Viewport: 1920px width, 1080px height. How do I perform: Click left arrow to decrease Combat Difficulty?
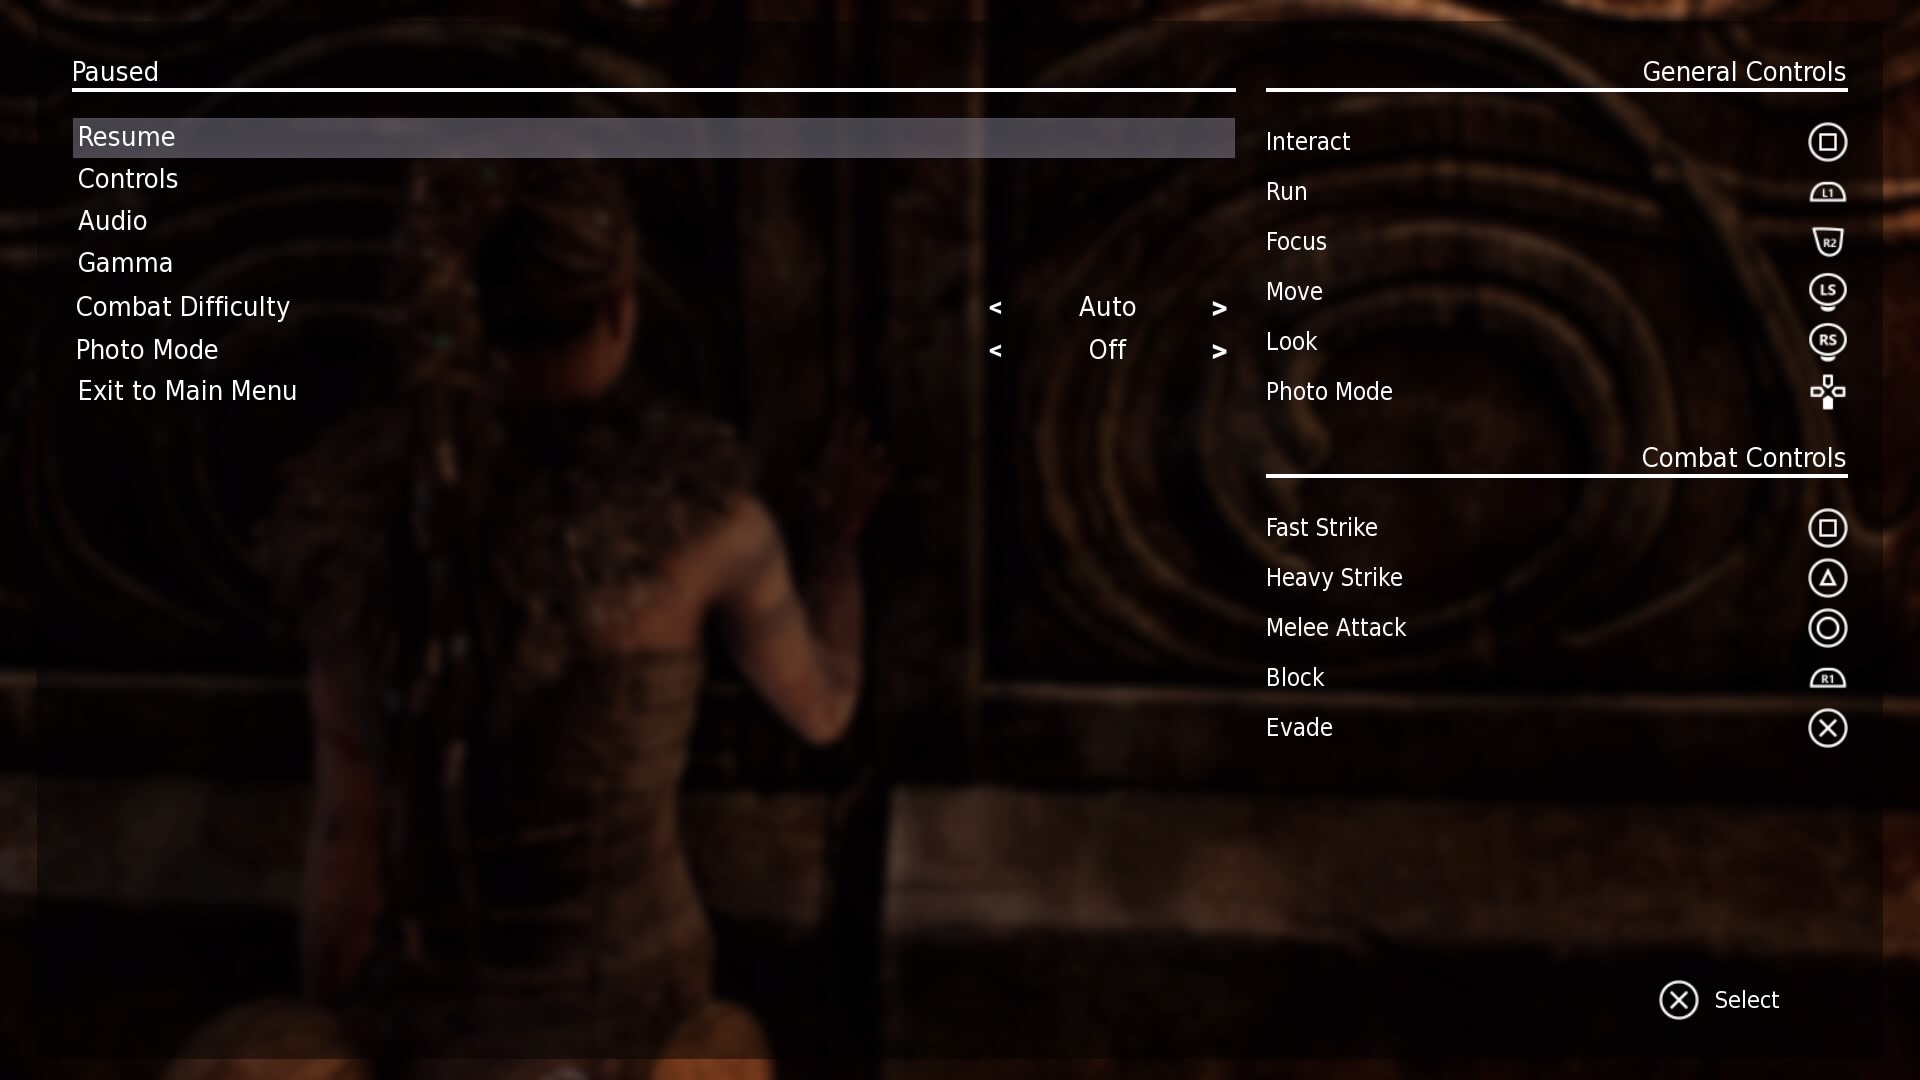pos(996,307)
